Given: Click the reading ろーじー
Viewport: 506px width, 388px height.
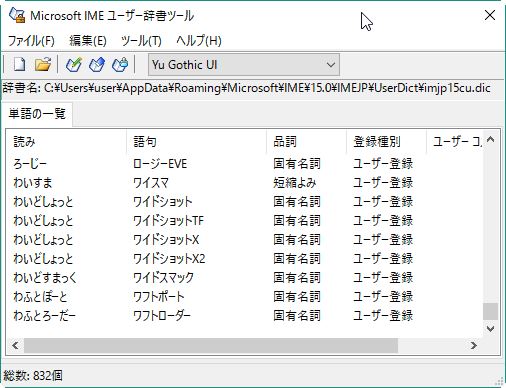Looking at the screenshot, I should pos(30,164).
